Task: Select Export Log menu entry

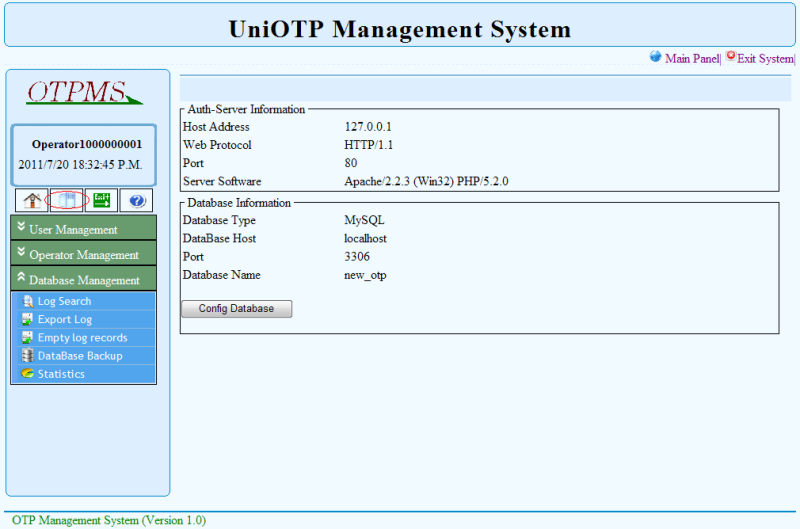Action: click(x=87, y=319)
